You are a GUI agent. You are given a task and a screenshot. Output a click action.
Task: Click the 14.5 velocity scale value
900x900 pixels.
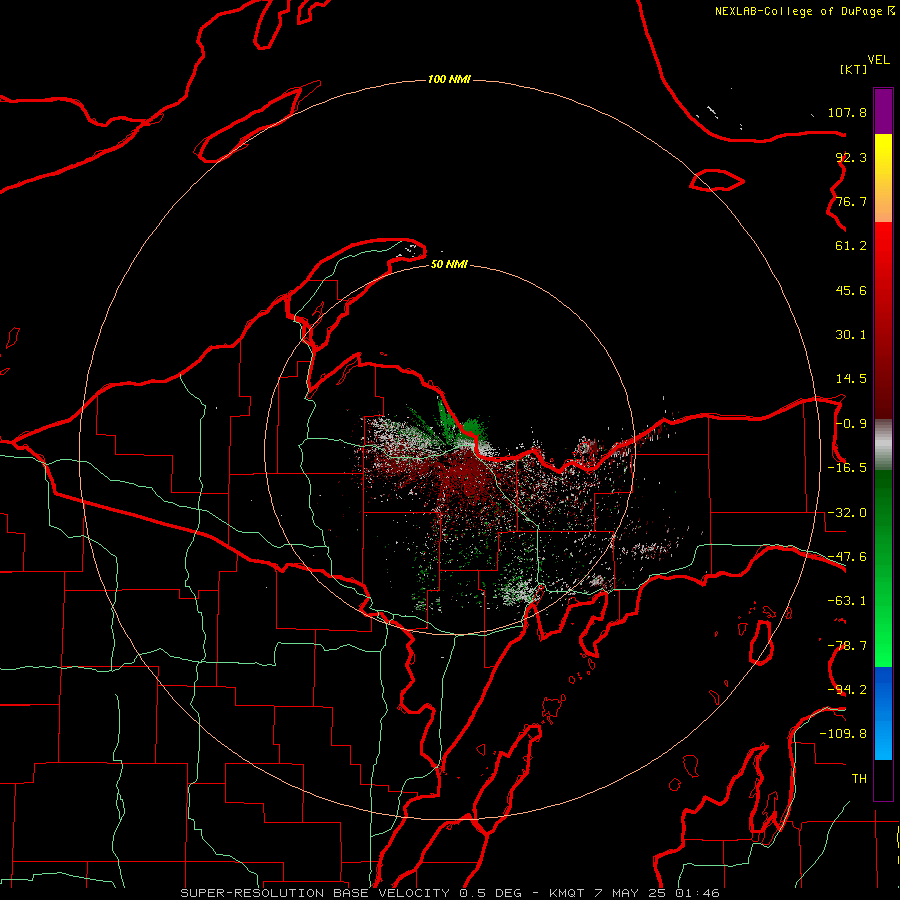point(851,379)
